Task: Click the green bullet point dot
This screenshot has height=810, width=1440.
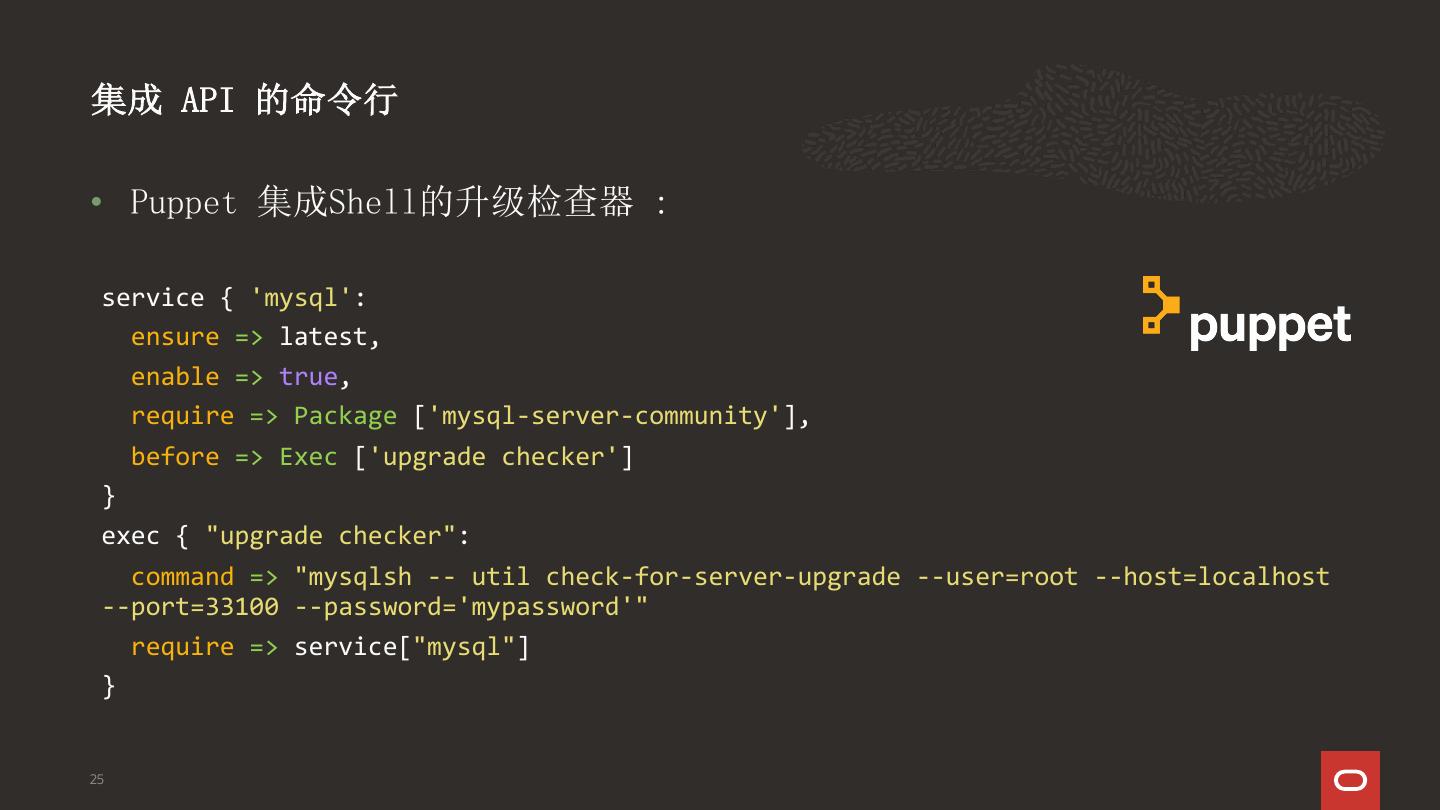Action: pos(96,202)
